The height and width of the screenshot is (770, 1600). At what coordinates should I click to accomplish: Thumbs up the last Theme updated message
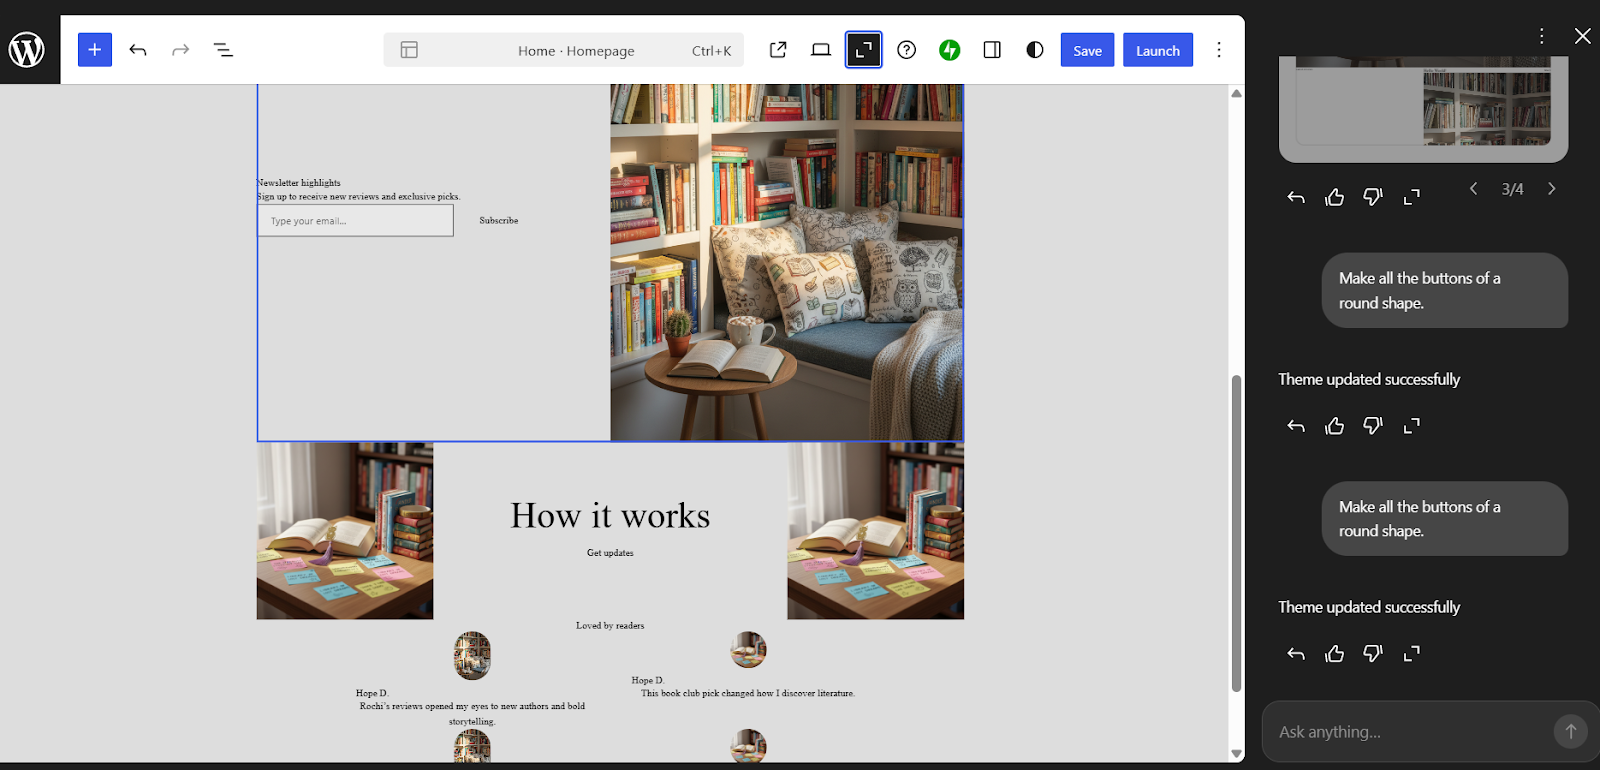pyautogui.click(x=1335, y=654)
